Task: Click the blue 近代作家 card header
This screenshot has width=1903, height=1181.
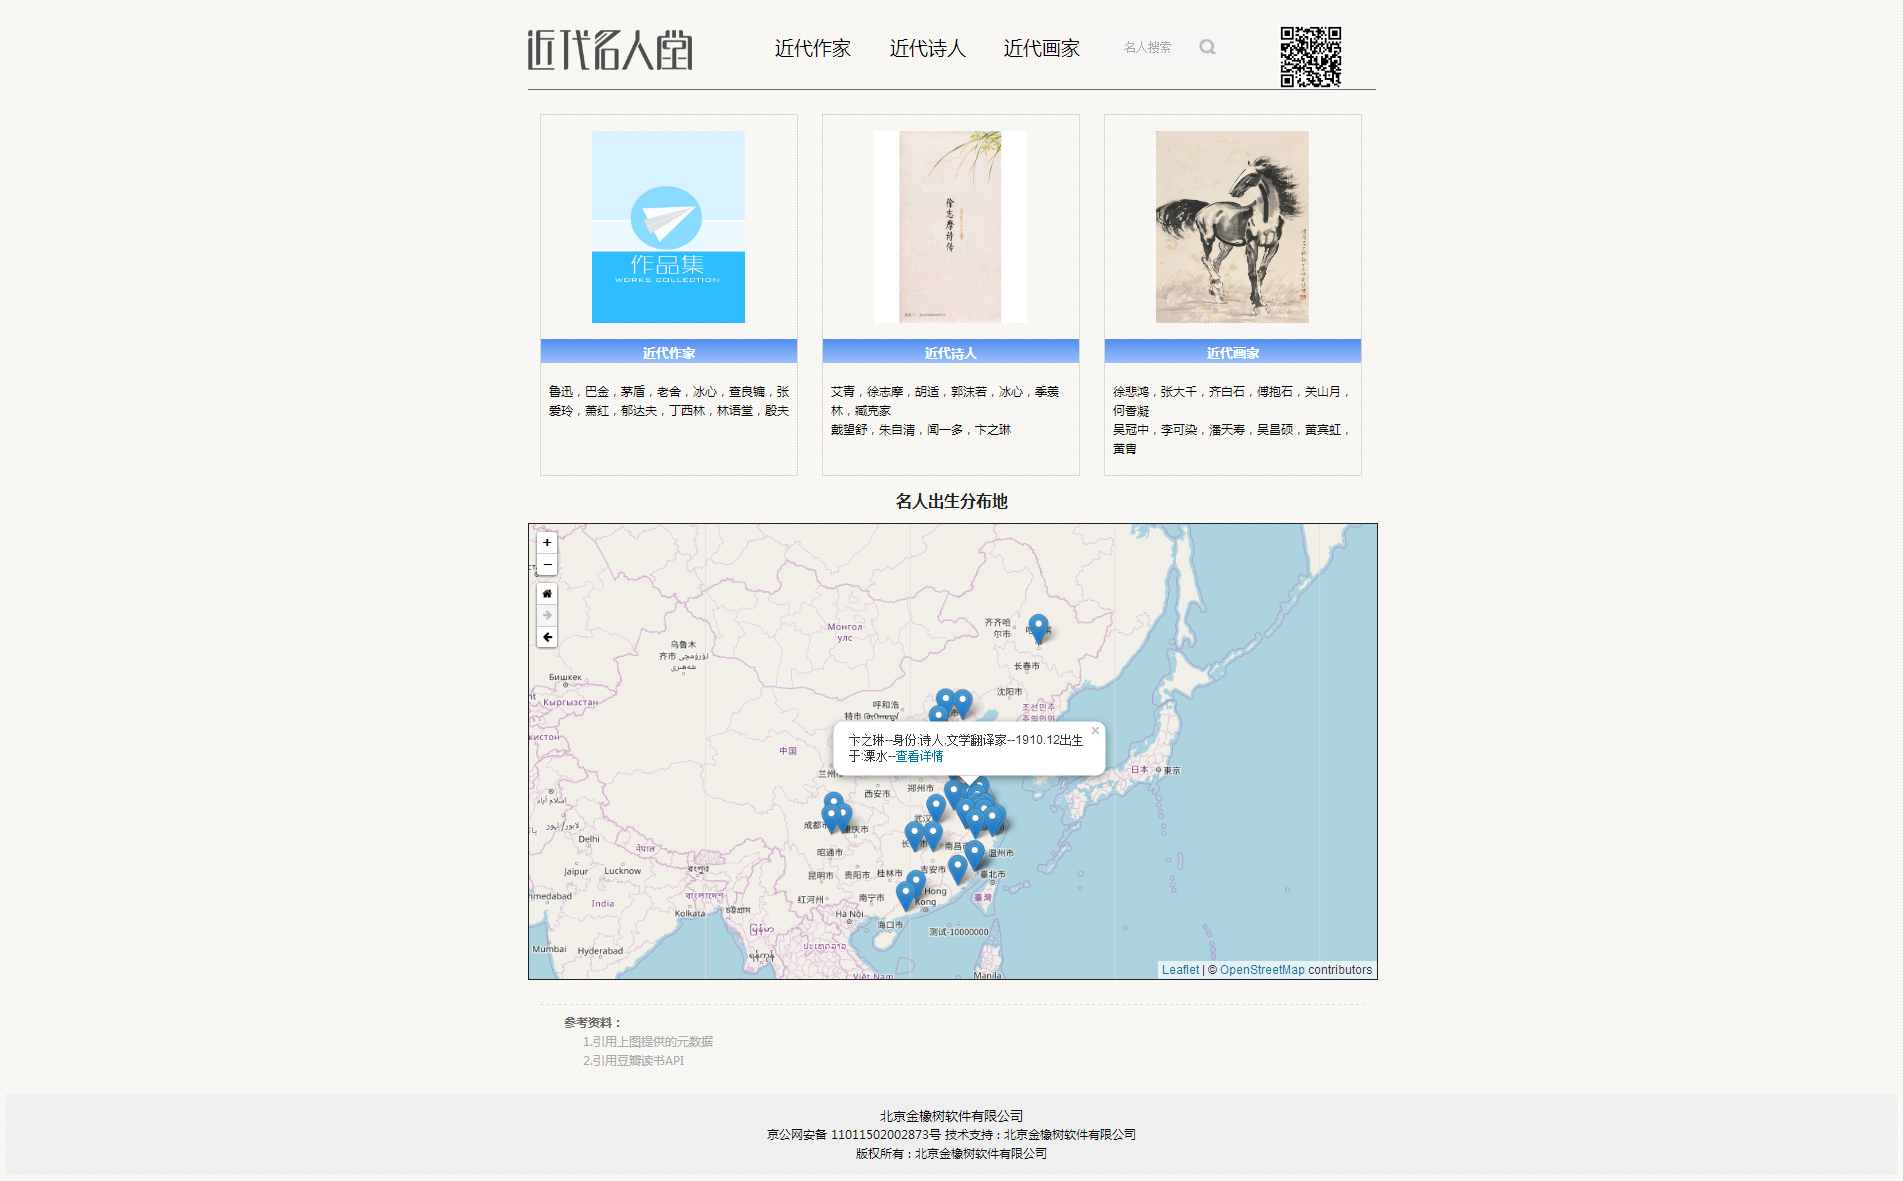Action: (x=669, y=352)
